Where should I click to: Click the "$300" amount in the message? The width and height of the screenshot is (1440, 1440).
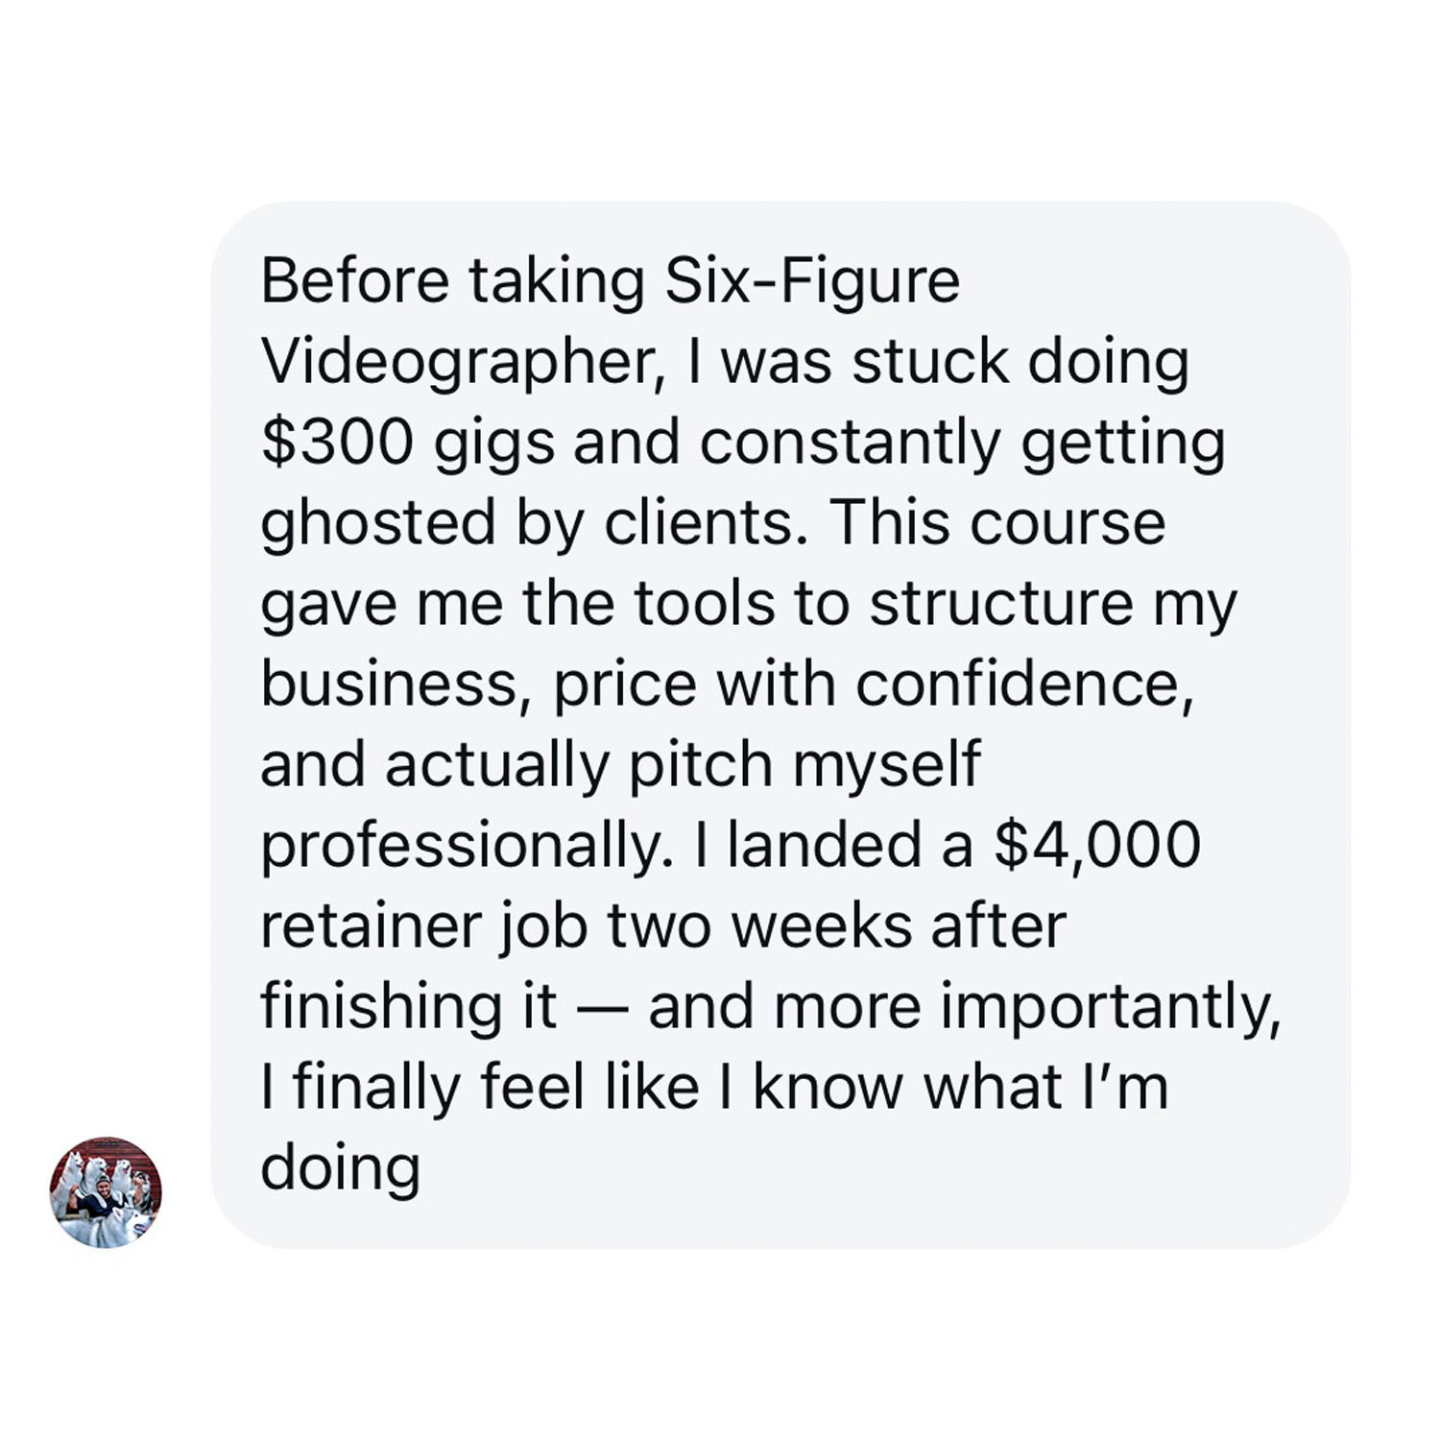click(x=336, y=443)
